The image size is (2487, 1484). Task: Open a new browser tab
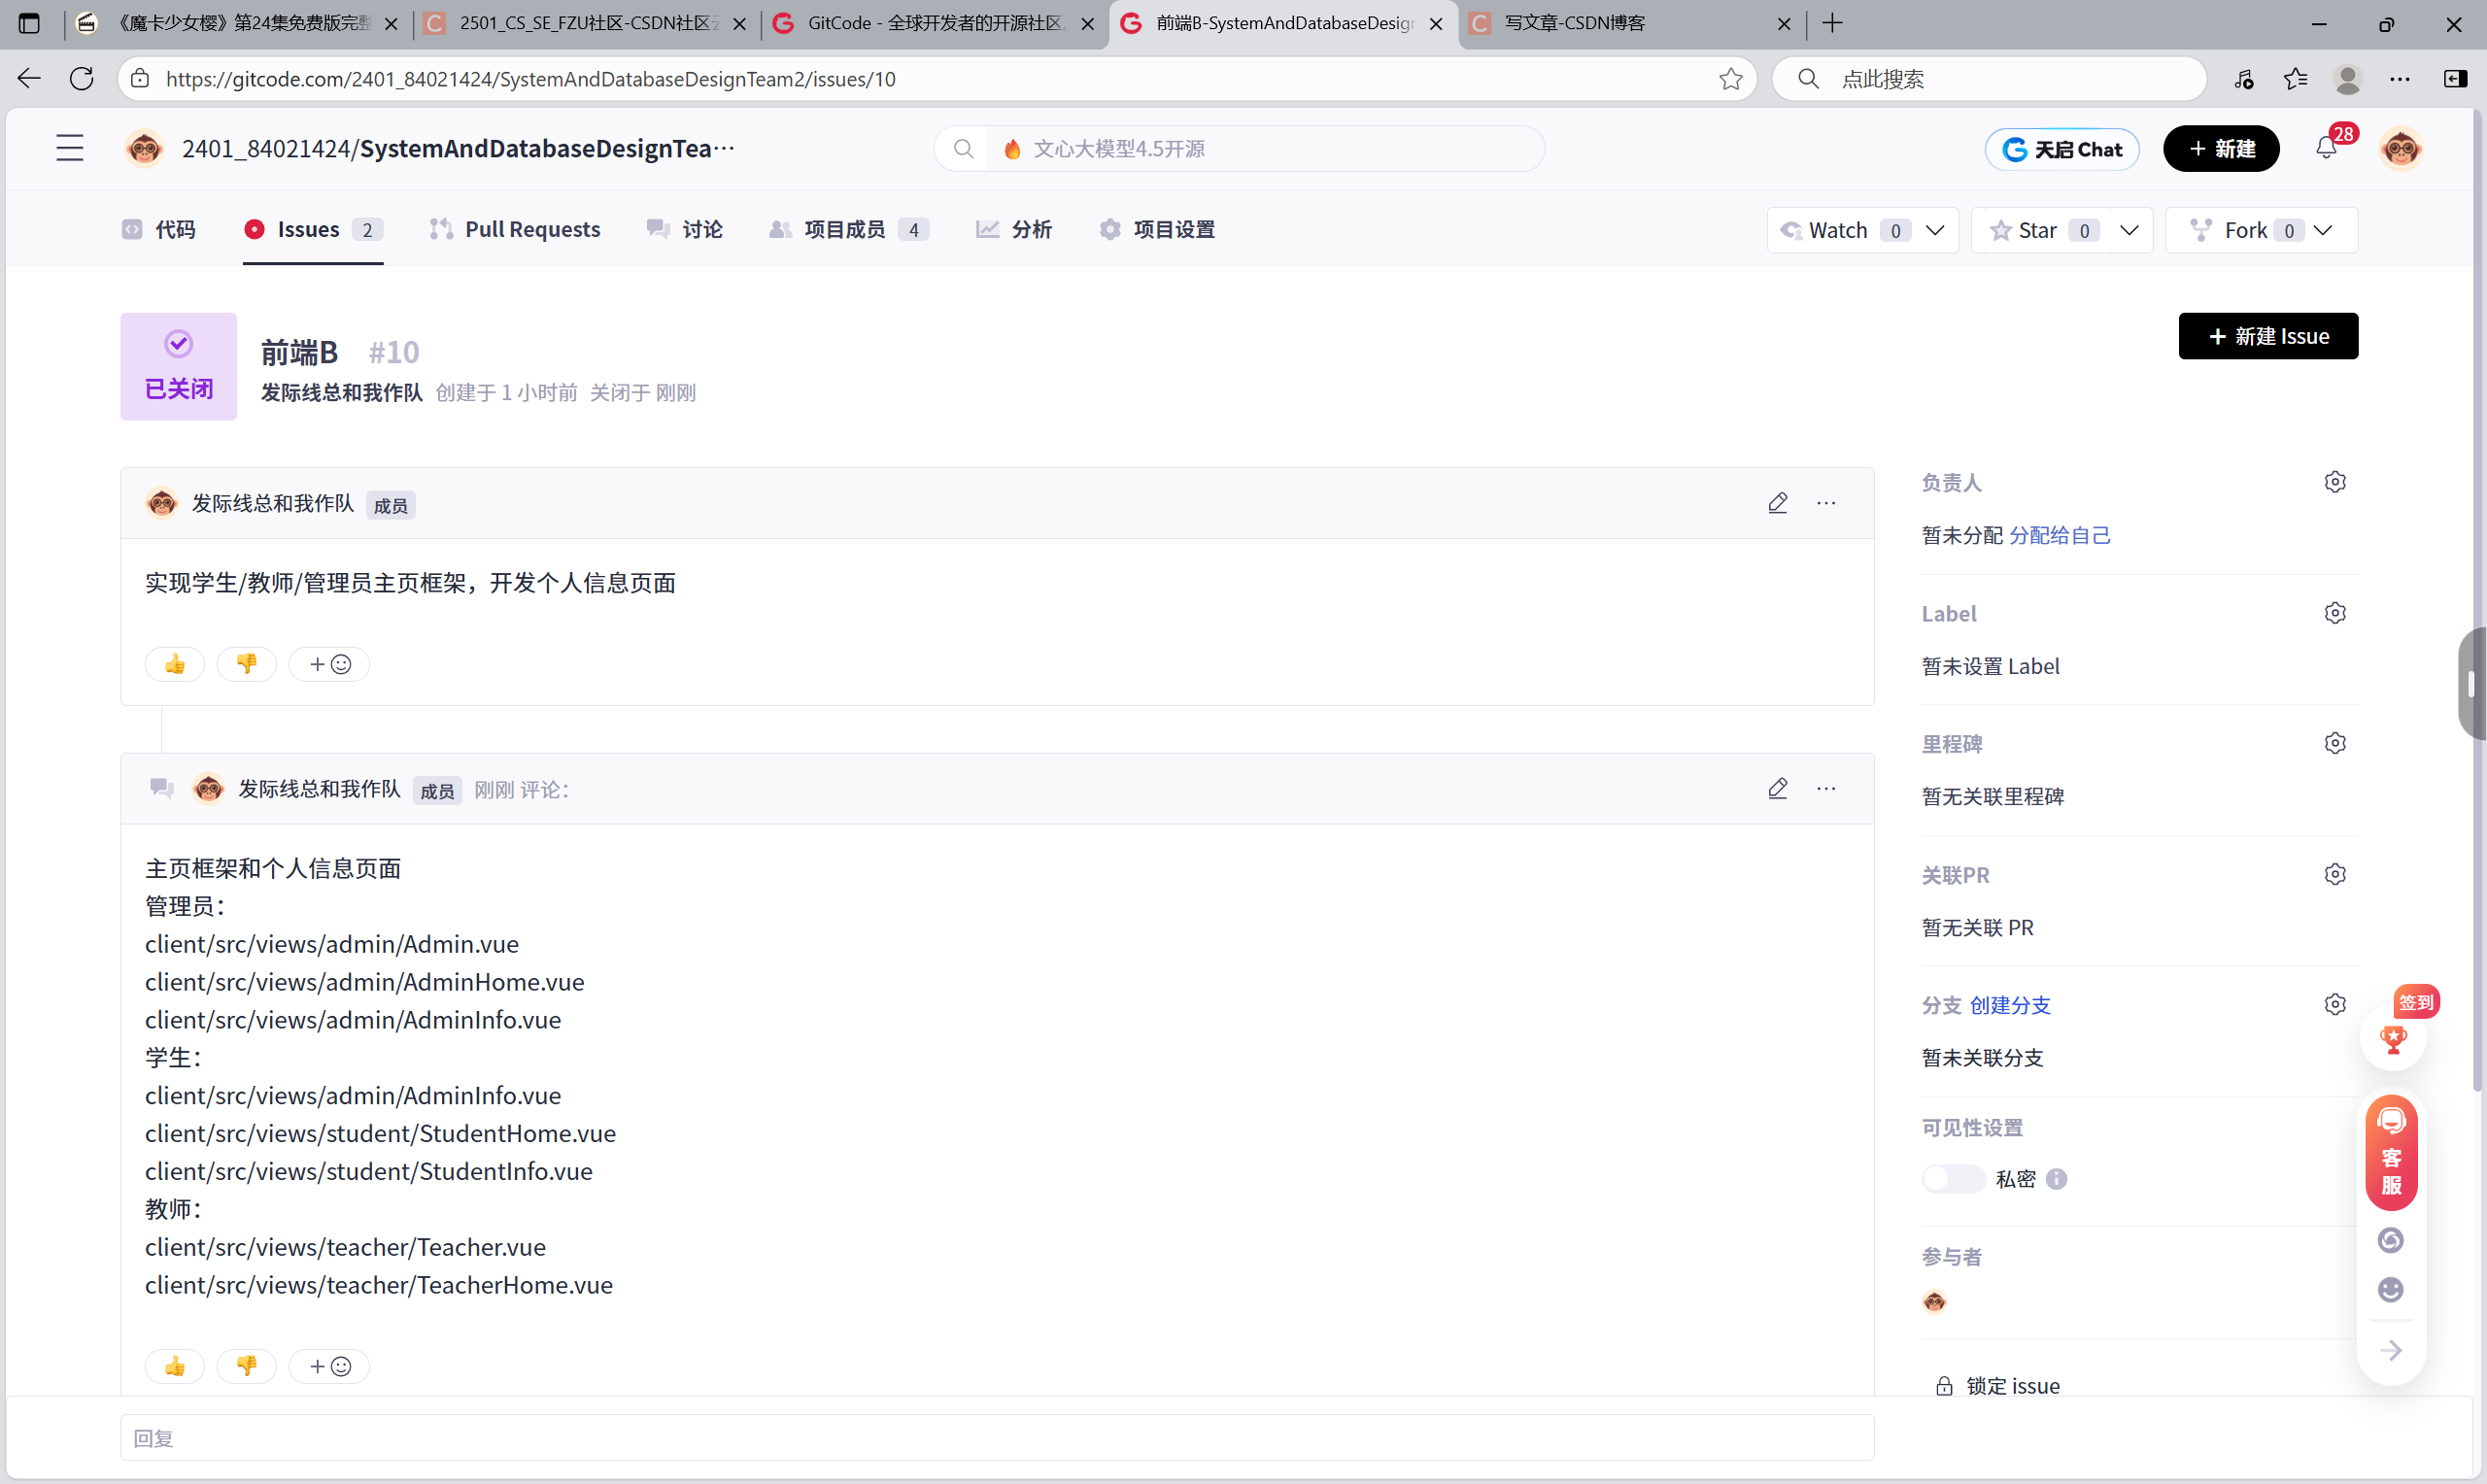pyautogui.click(x=1832, y=23)
